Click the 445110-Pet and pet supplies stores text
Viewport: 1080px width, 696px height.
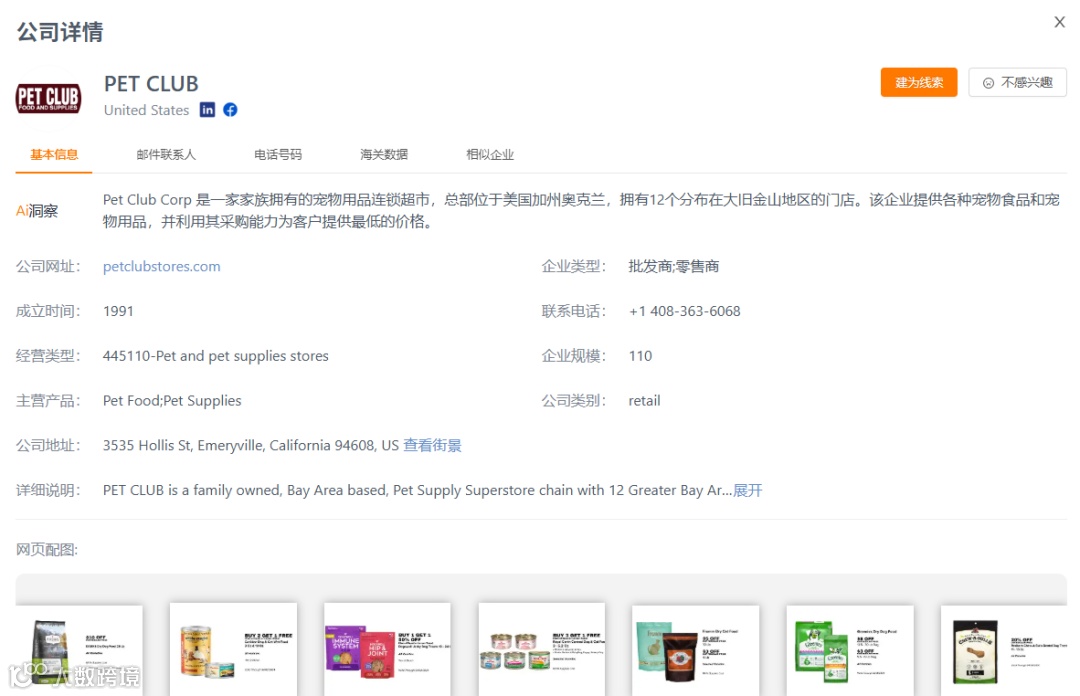[216, 356]
